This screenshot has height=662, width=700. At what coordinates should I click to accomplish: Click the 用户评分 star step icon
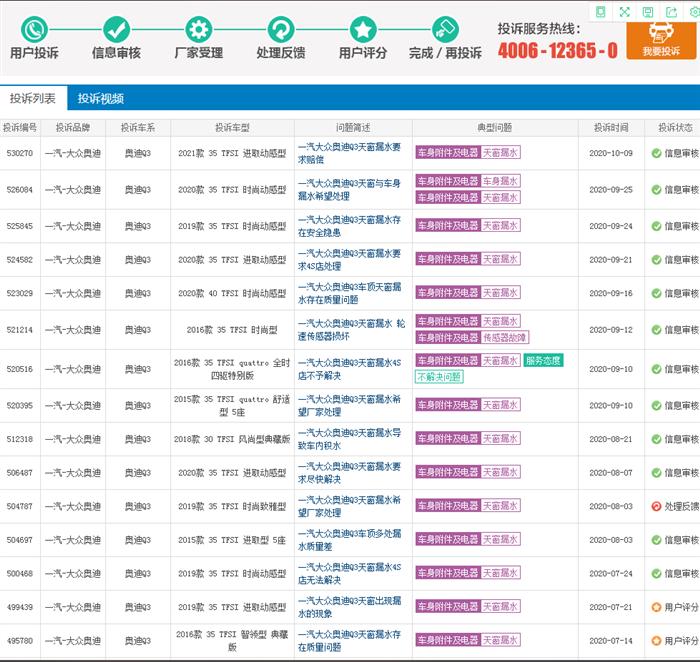pos(363,29)
